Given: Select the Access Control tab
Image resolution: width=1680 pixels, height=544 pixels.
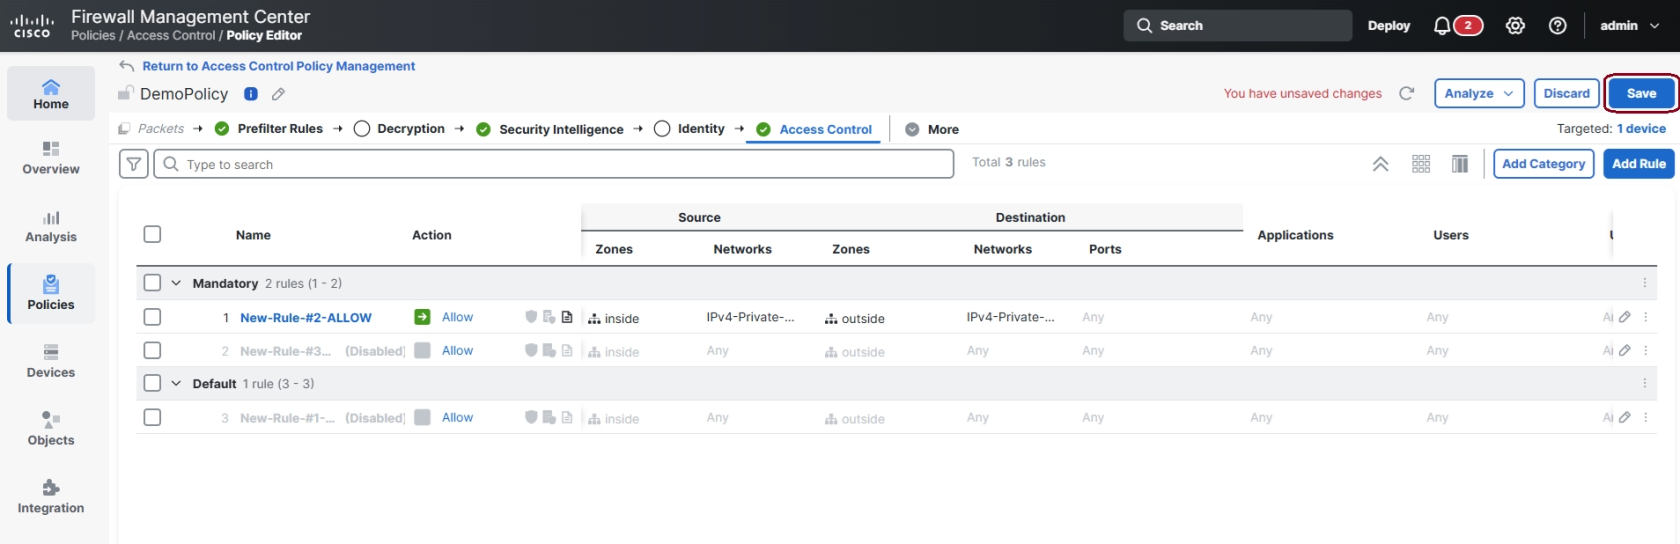Looking at the screenshot, I should (814, 129).
